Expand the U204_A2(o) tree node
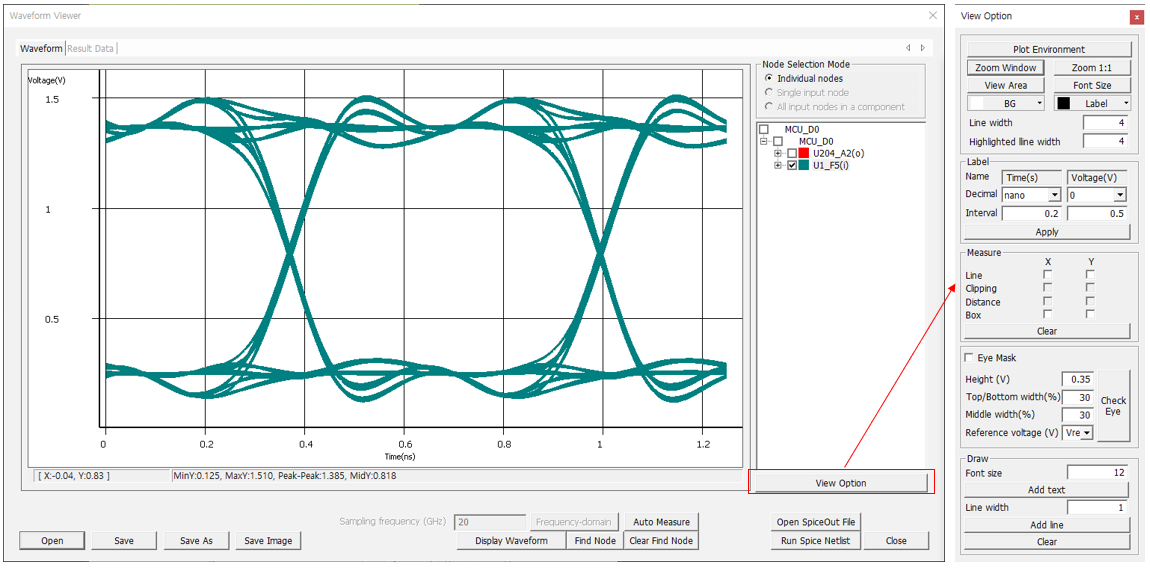Image resolution: width=1150 pixels, height=569 pixels. point(778,154)
